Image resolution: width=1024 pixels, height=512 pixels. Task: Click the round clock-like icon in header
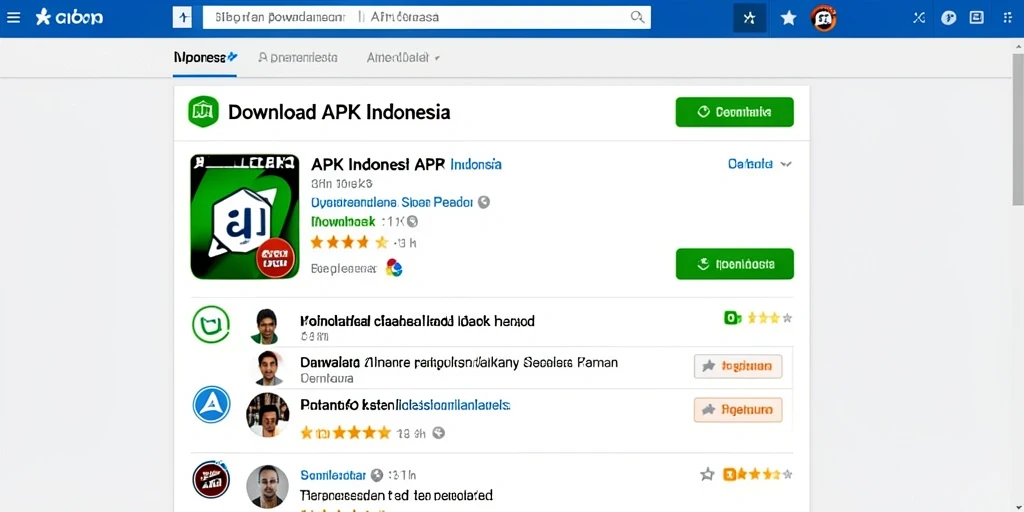(948, 18)
